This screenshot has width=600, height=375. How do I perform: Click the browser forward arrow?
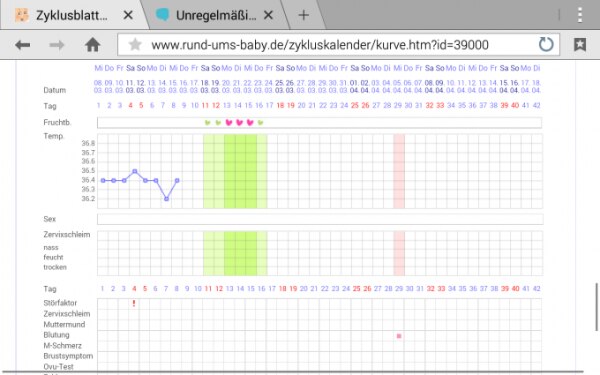pos(57,45)
